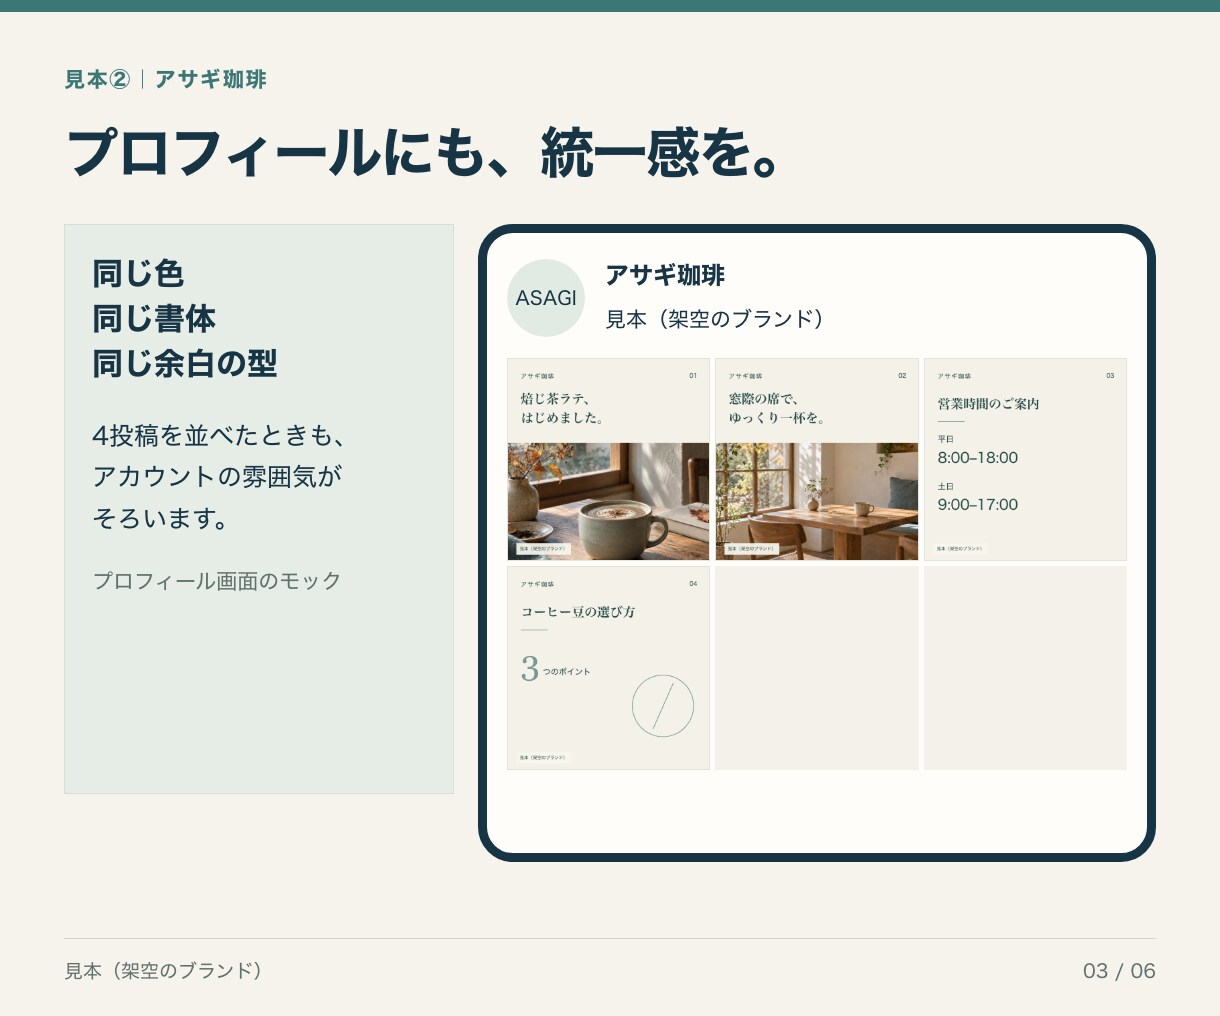1220x1016 pixels.
Task: Open the コーヒー豆の選び方 post thumbnail
Action: (608, 668)
